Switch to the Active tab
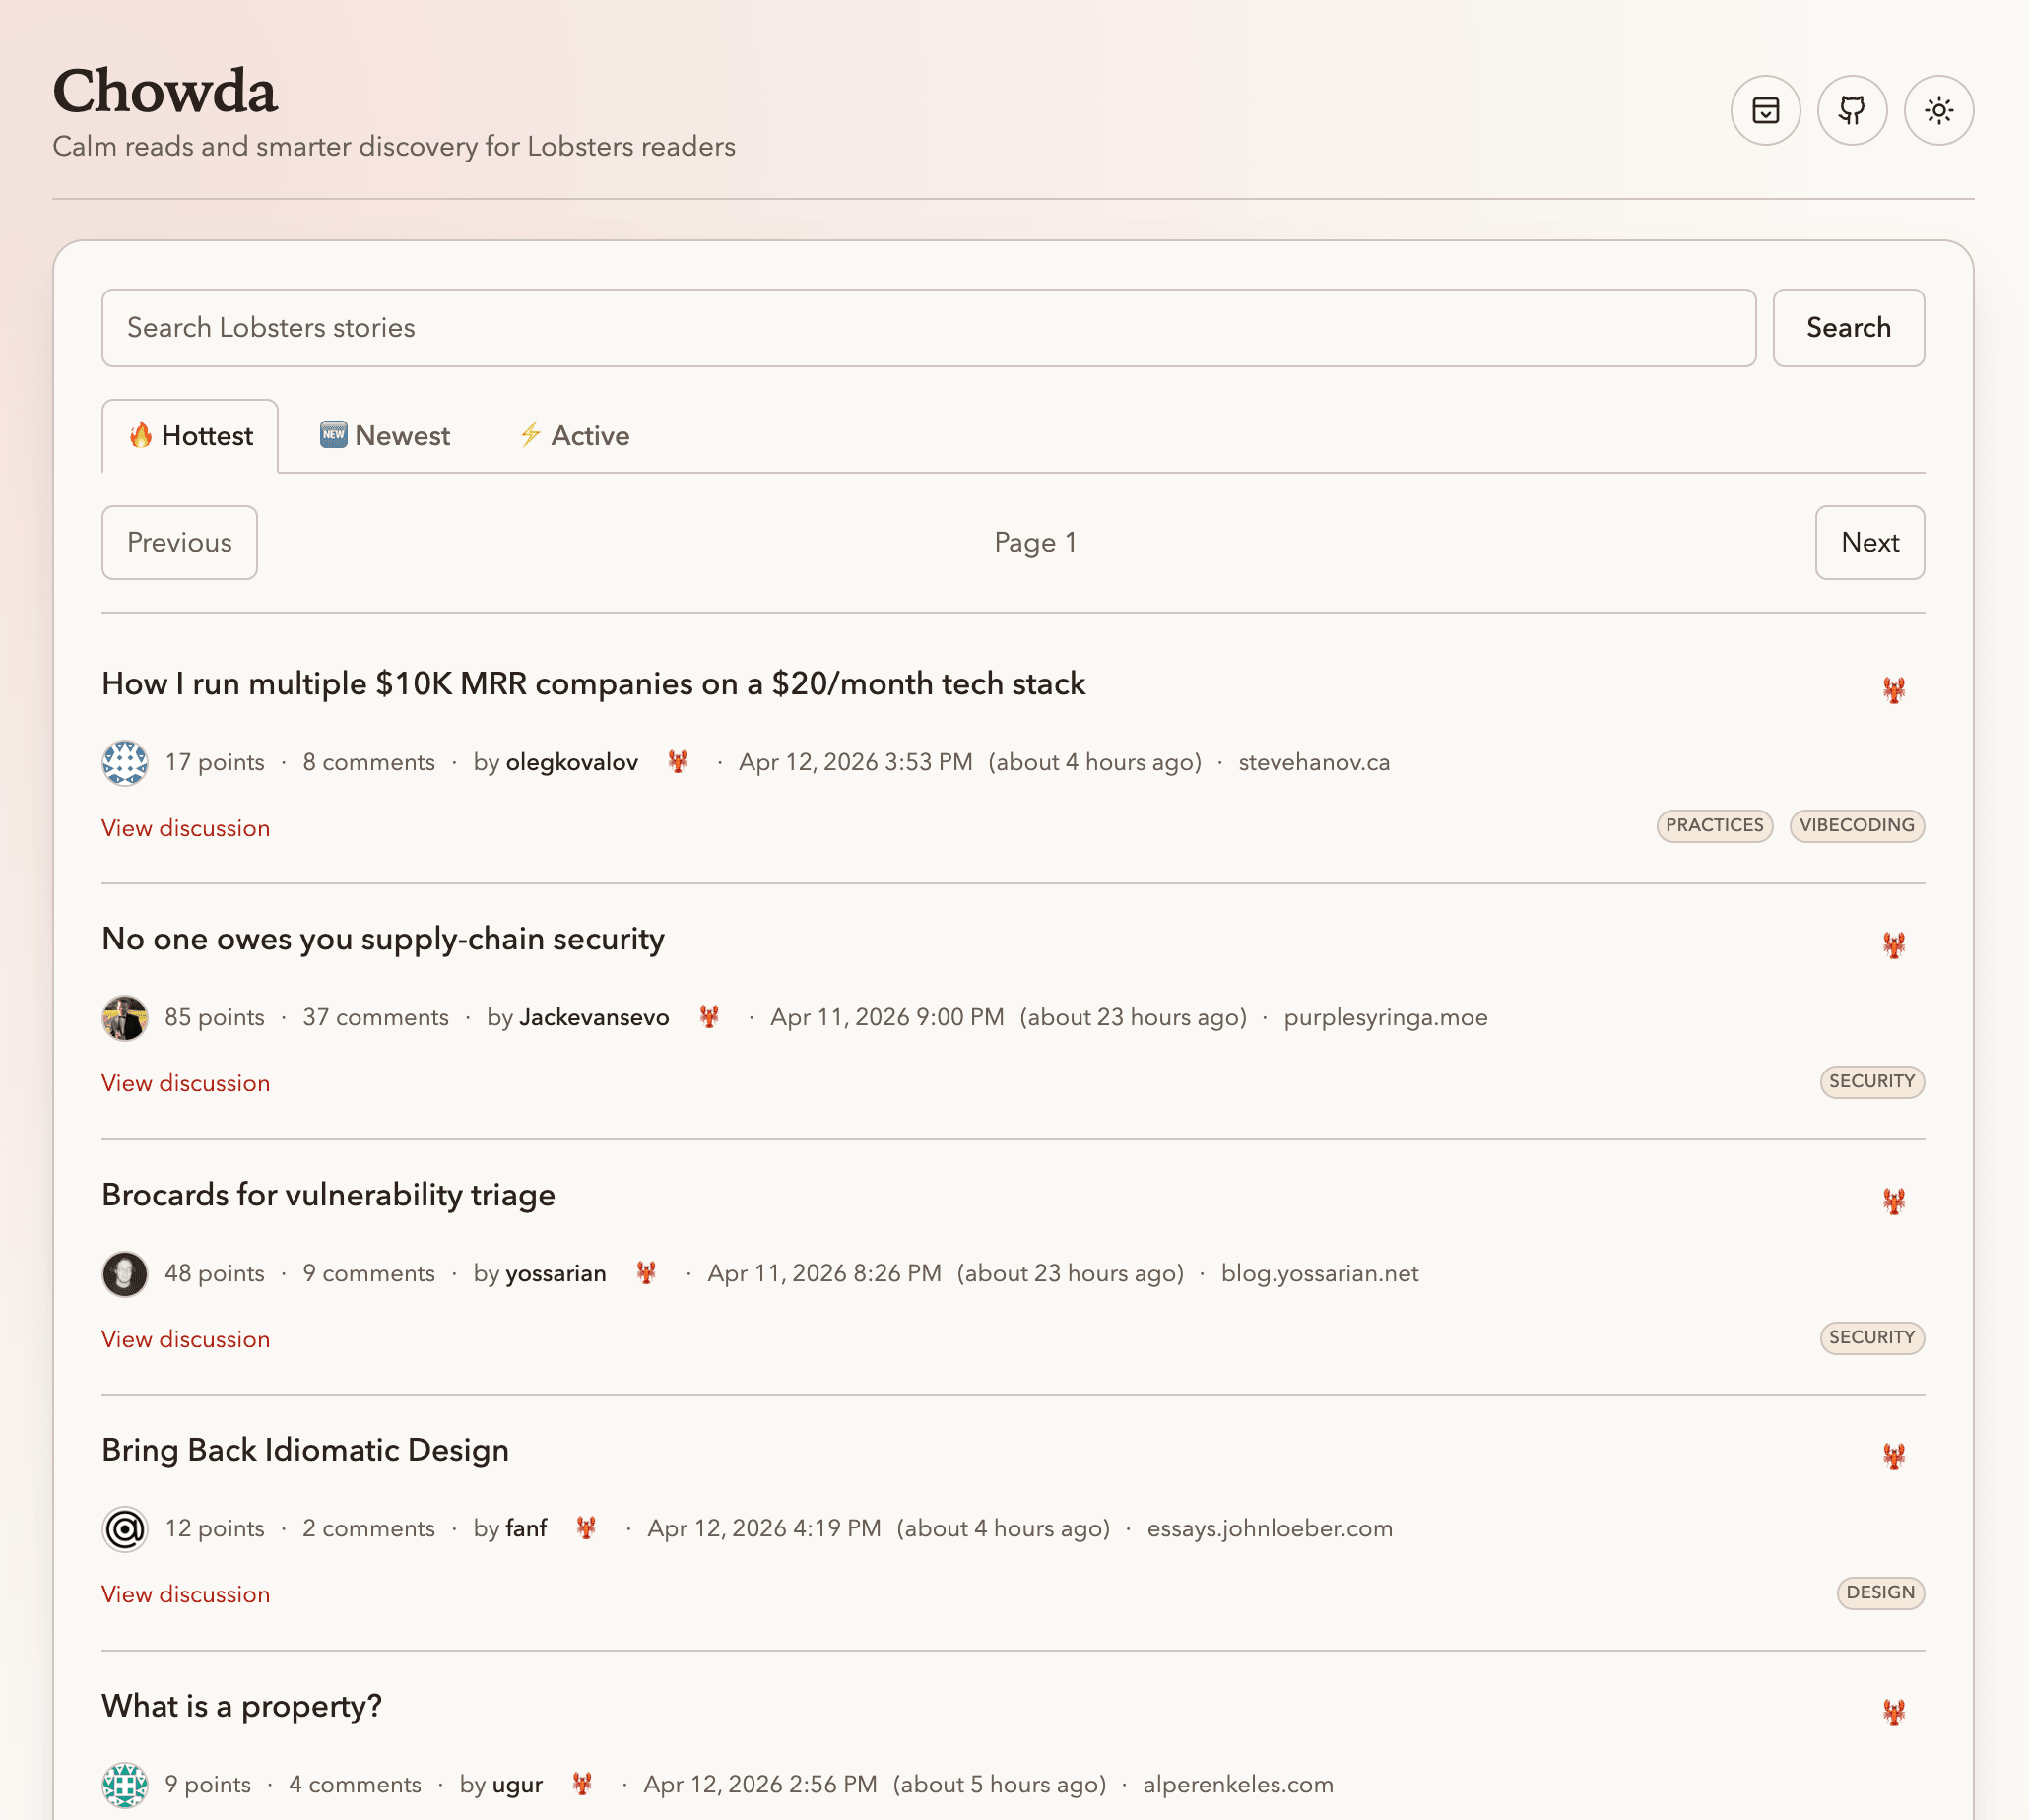Screen dimensions: 2029x1820 (575, 436)
